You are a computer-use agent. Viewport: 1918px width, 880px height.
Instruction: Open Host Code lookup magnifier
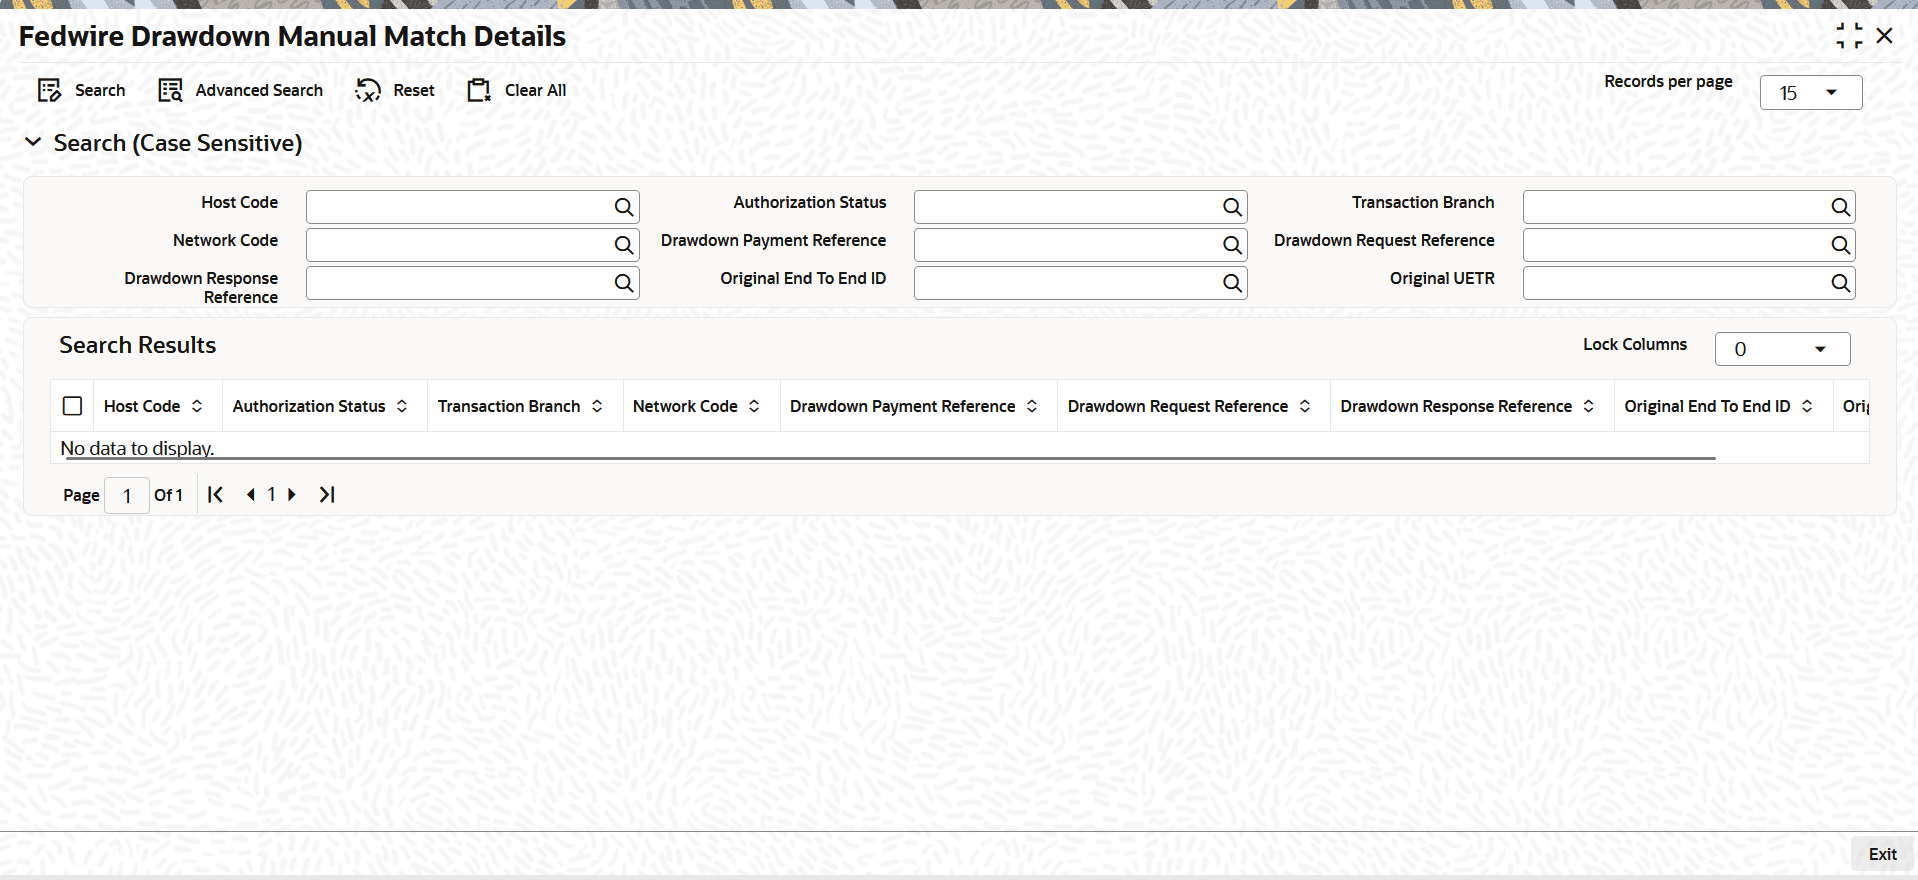pos(624,207)
